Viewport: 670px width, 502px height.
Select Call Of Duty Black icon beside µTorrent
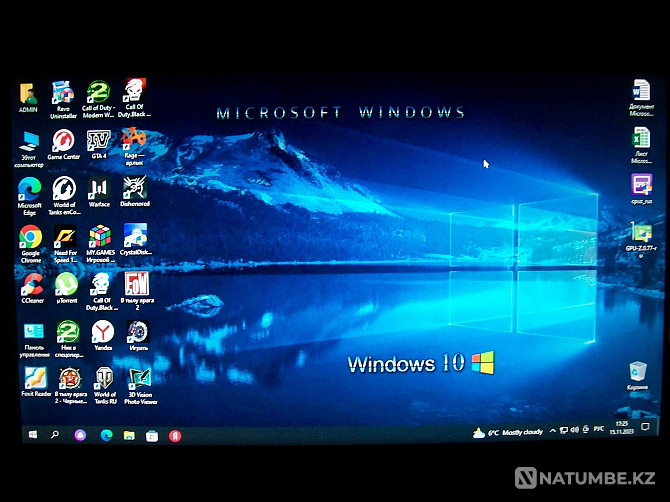click(101, 291)
